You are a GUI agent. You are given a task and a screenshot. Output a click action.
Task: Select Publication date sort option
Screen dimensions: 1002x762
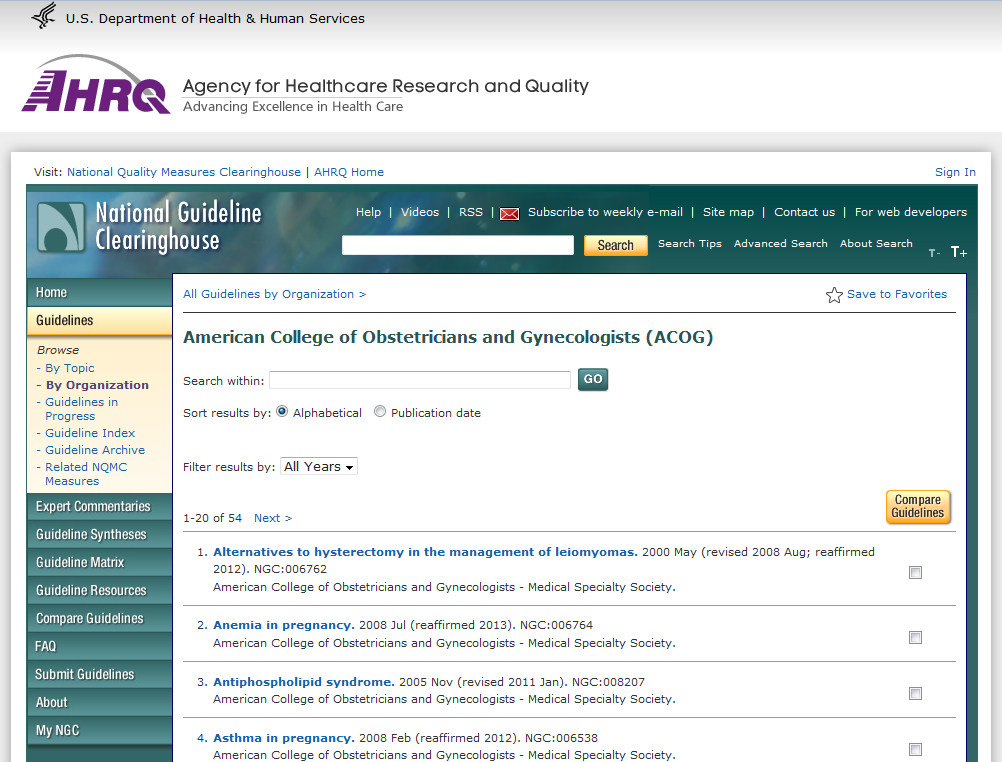pyautogui.click(x=380, y=412)
